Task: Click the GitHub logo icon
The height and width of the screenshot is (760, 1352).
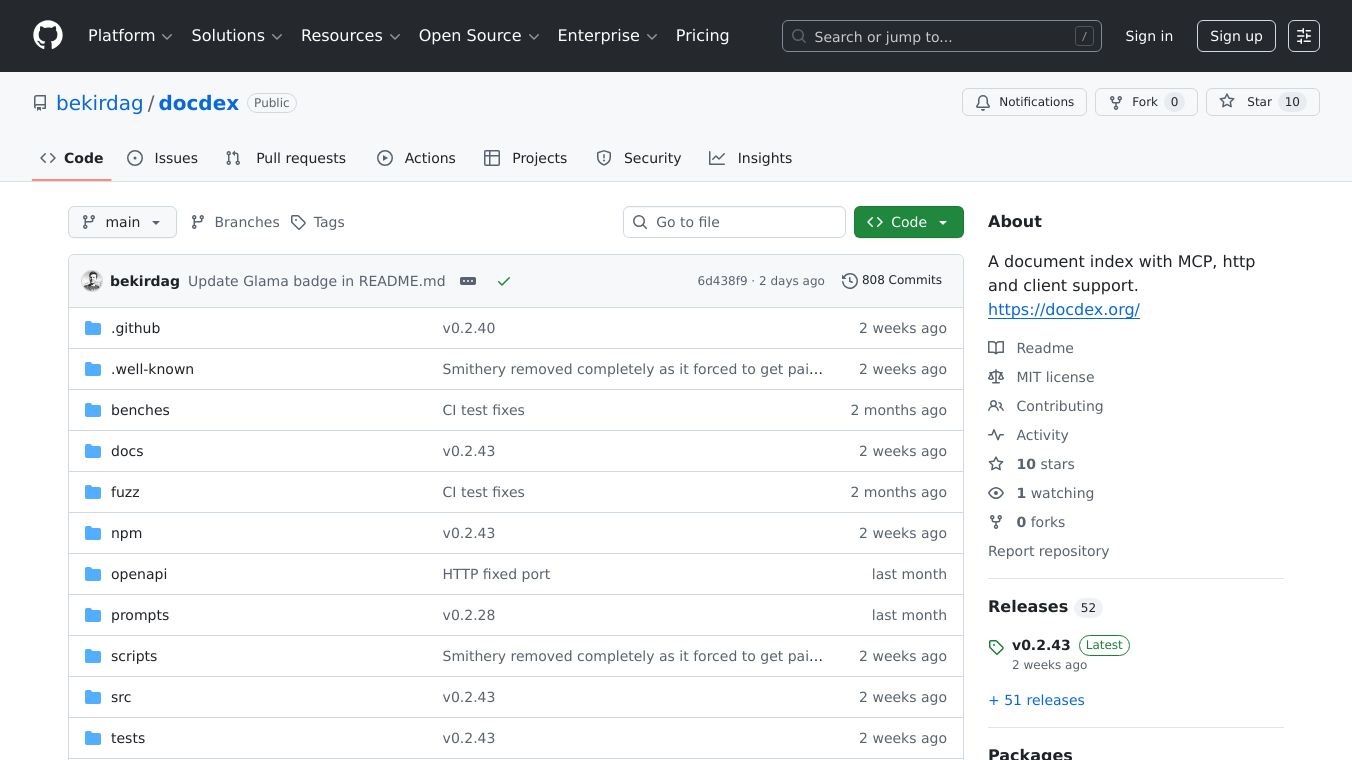Action: click(48, 36)
